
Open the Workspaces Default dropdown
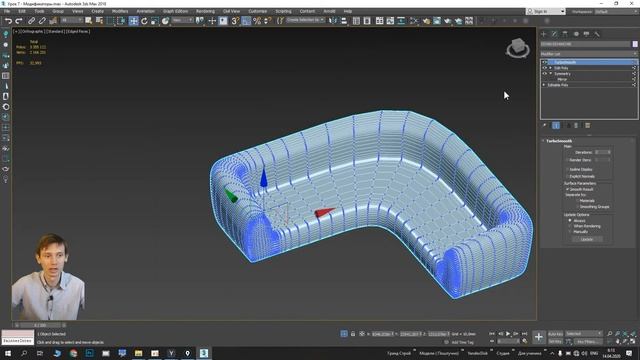tap(616, 11)
